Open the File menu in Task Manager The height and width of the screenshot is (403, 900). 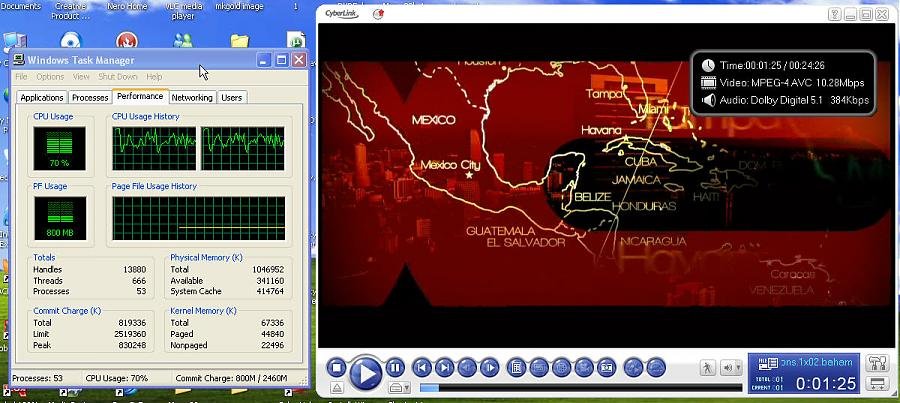pyautogui.click(x=21, y=77)
